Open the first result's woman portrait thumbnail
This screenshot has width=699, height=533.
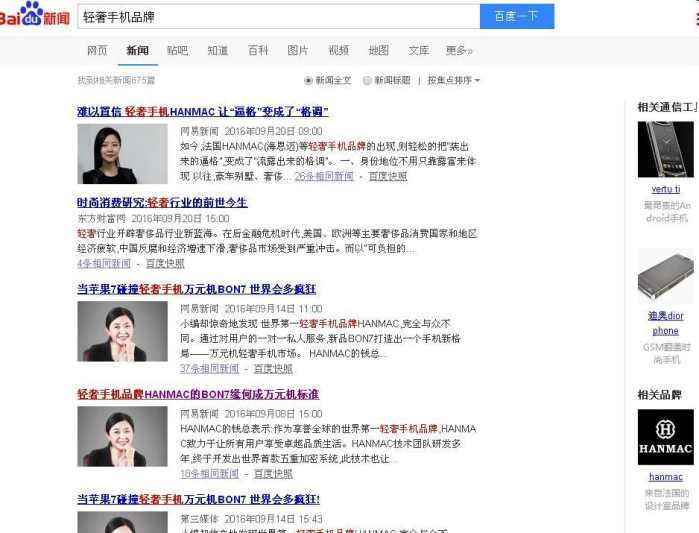pos(123,154)
